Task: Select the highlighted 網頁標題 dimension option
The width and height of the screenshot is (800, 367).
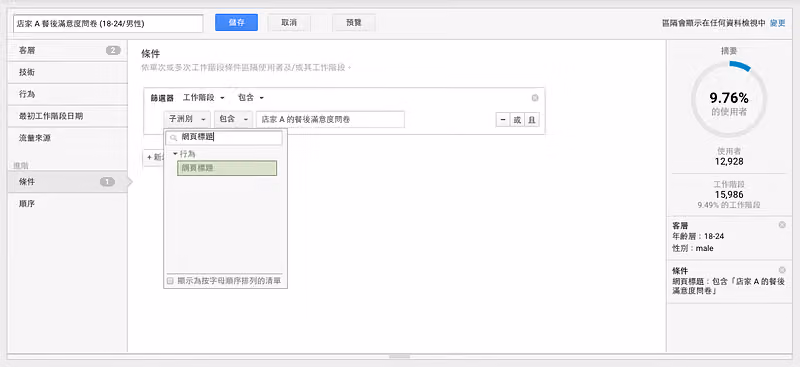Action: [x=227, y=168]
